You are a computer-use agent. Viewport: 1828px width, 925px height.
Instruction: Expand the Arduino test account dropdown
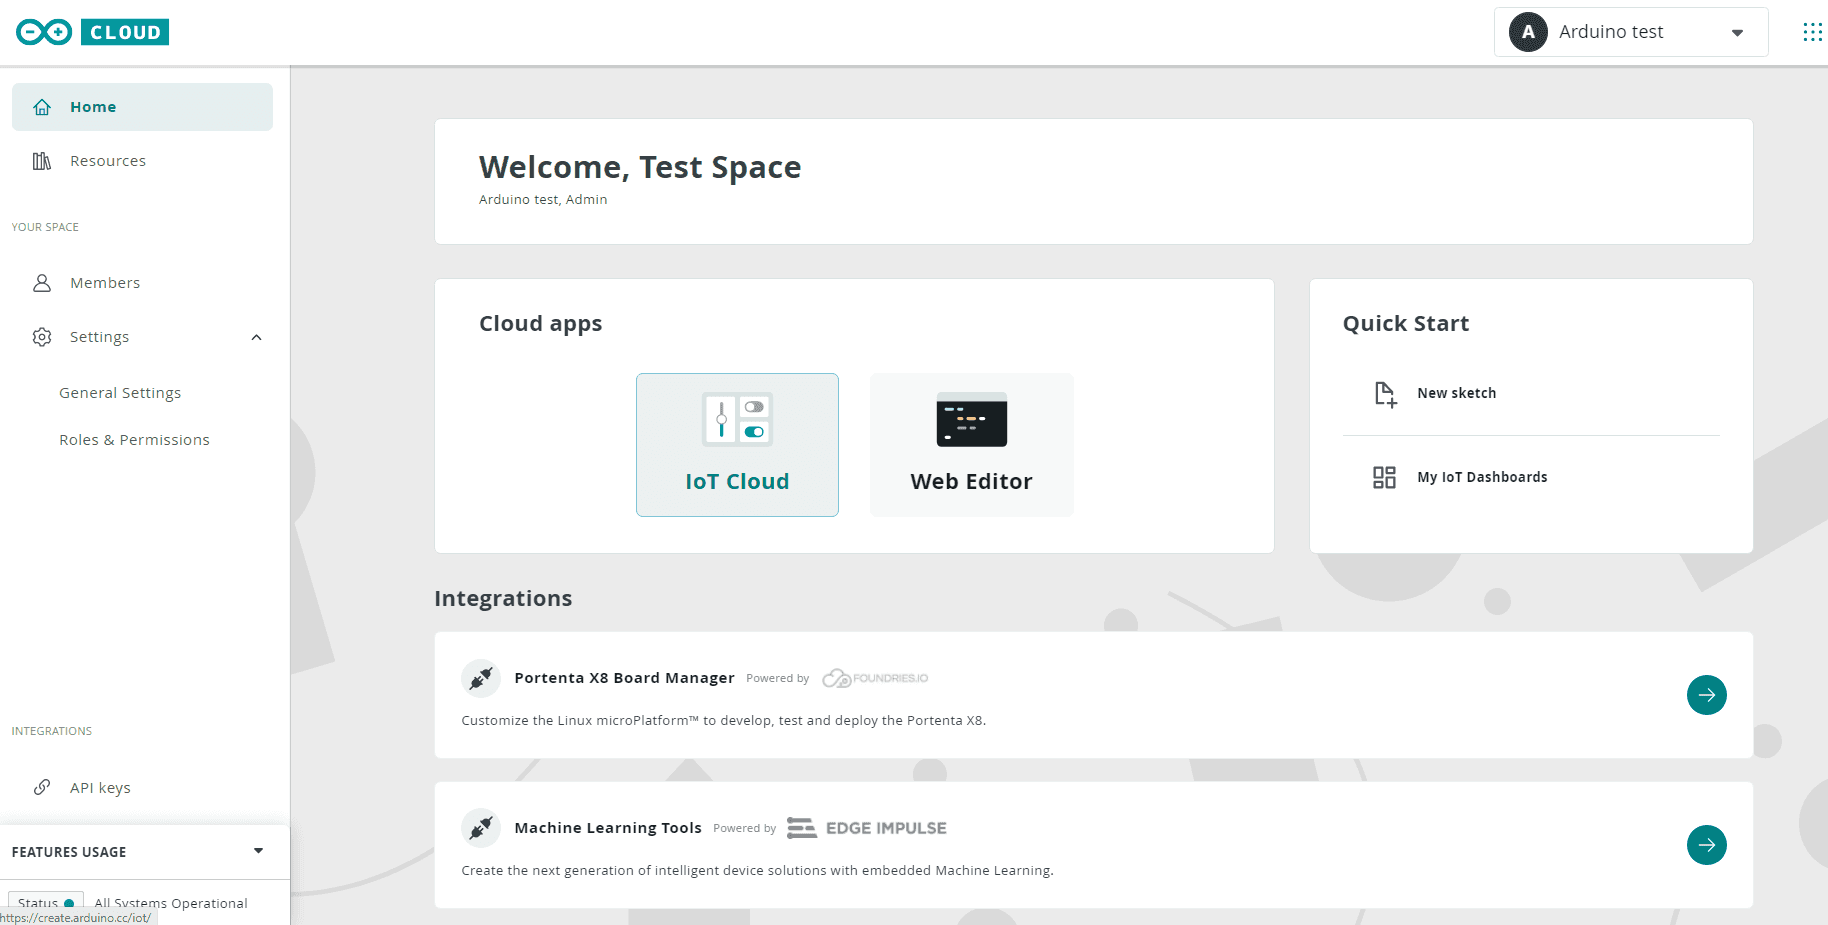1737,33
